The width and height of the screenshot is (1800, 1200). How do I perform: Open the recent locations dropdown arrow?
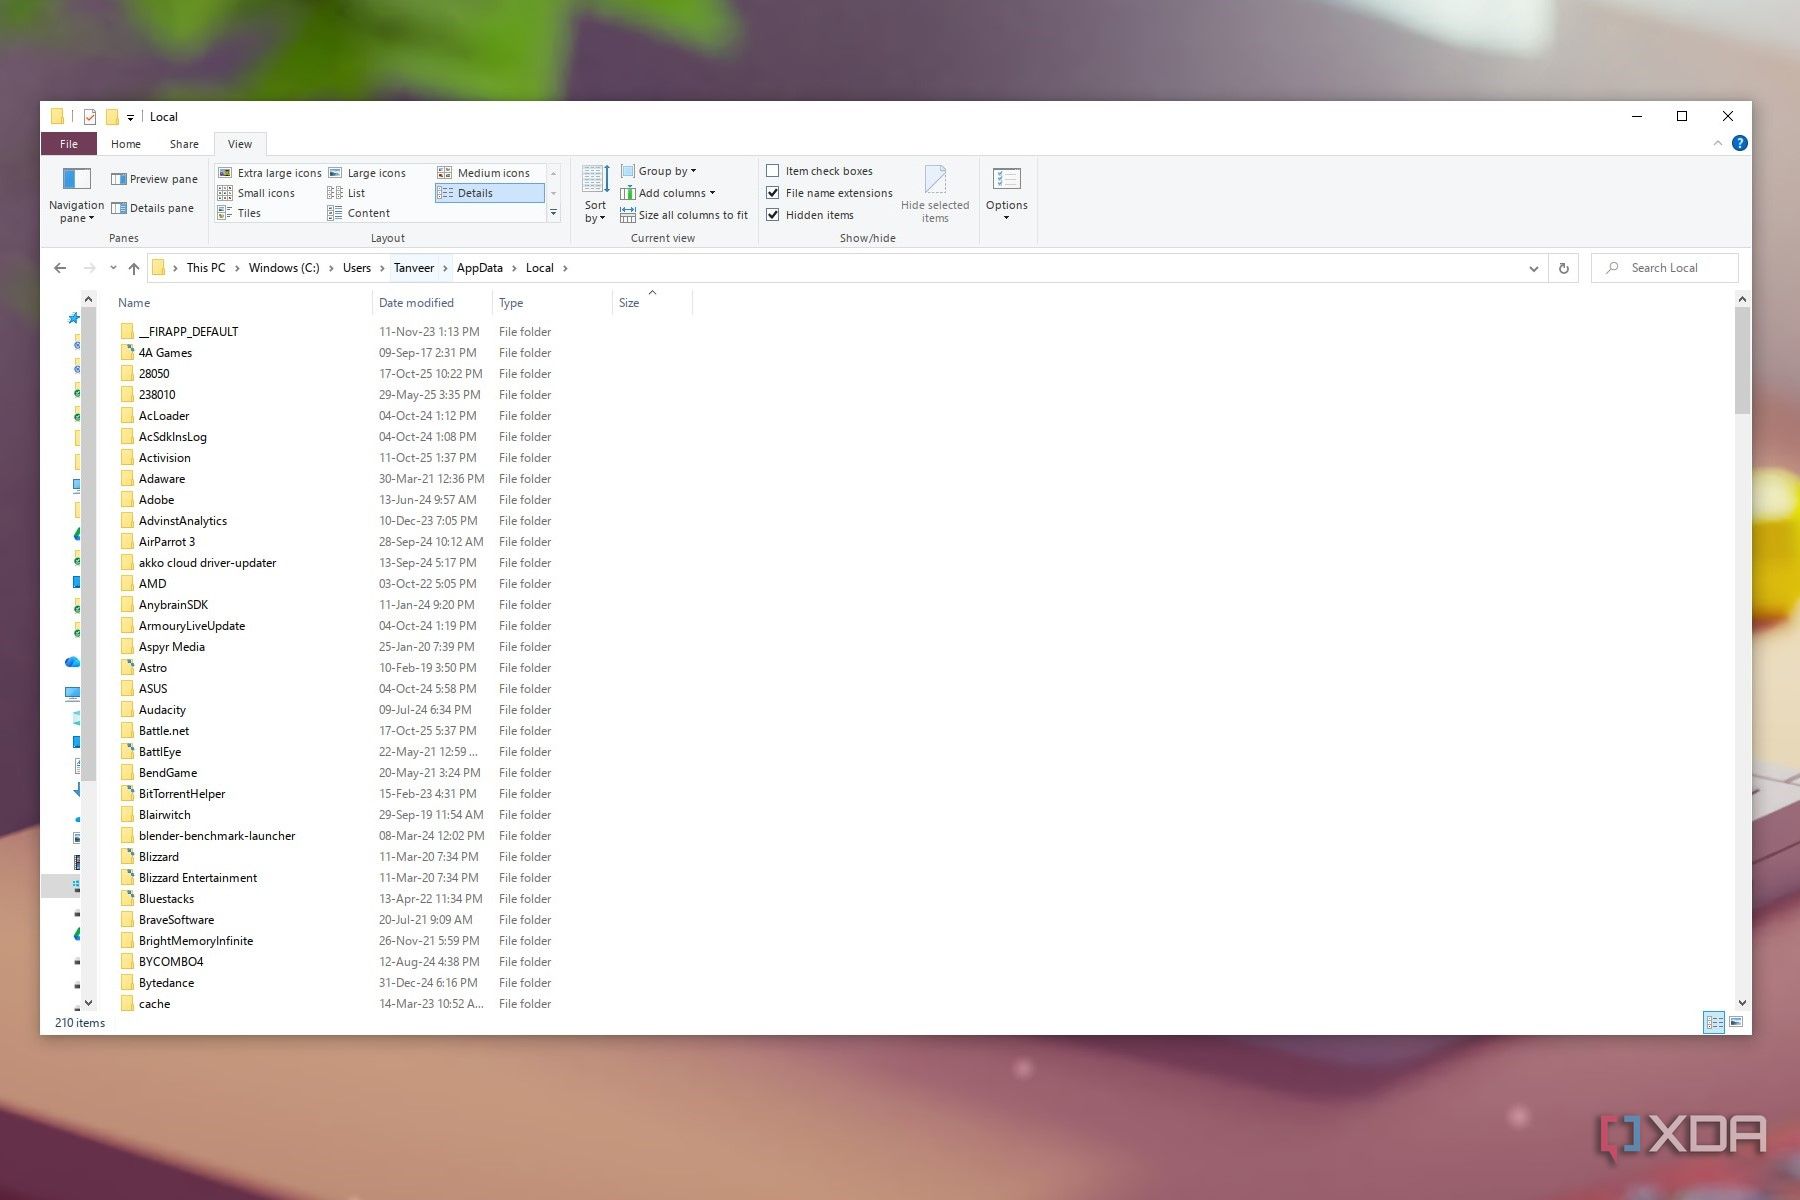coord(113,268)
